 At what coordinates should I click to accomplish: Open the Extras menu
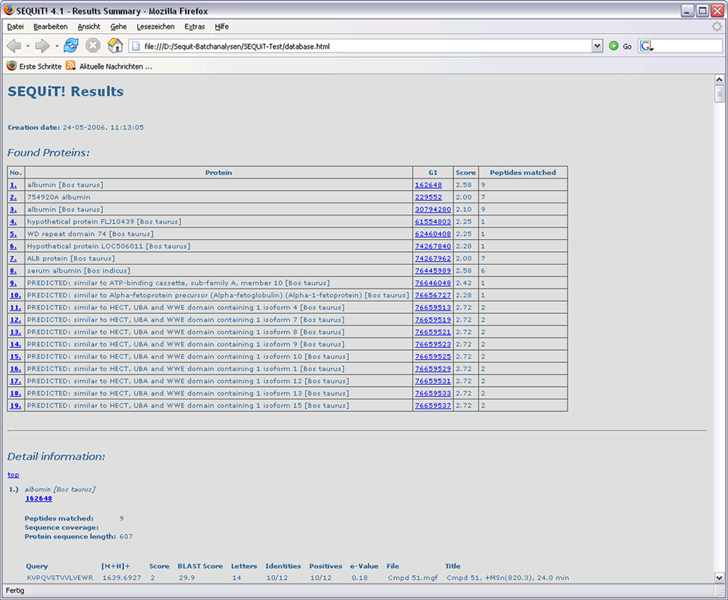(x=194, y=26)
